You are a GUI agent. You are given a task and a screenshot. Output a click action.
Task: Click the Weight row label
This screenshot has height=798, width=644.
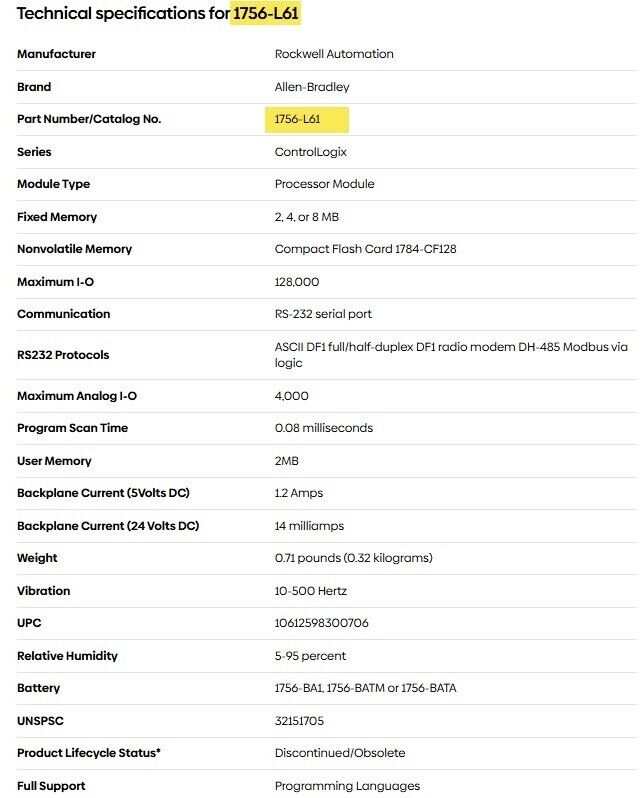37,558
